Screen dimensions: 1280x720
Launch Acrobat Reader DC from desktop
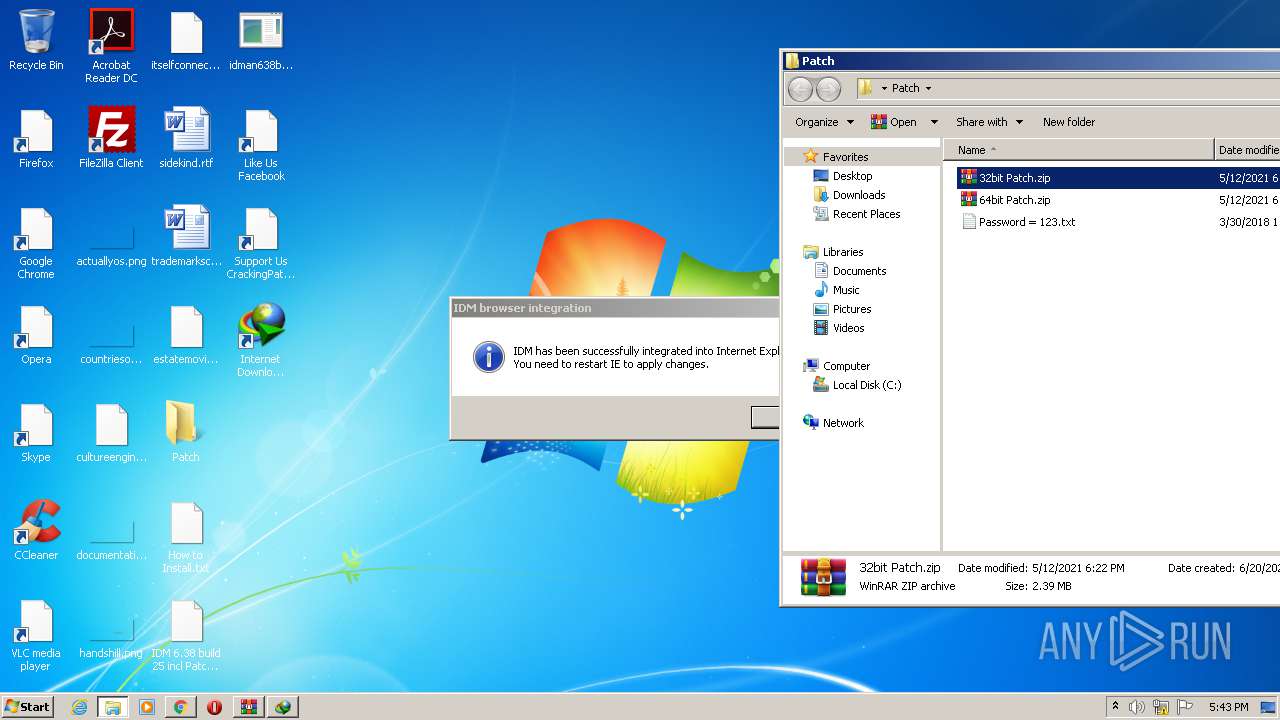coord(111,46)
